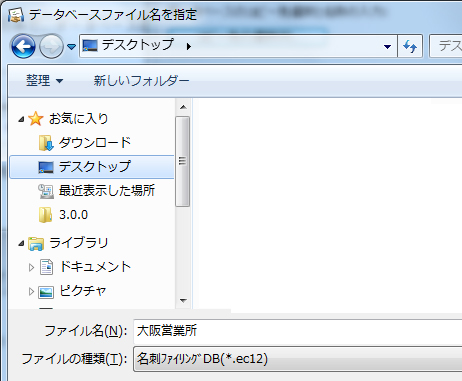
Task: Click the desktop icon in address bar
Action: tap(90, 45)
